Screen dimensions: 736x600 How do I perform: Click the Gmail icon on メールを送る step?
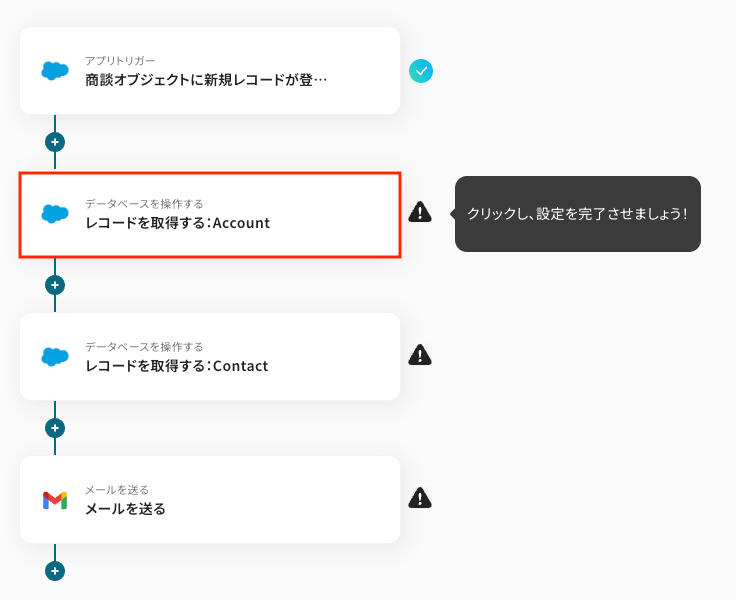point(55,500)
